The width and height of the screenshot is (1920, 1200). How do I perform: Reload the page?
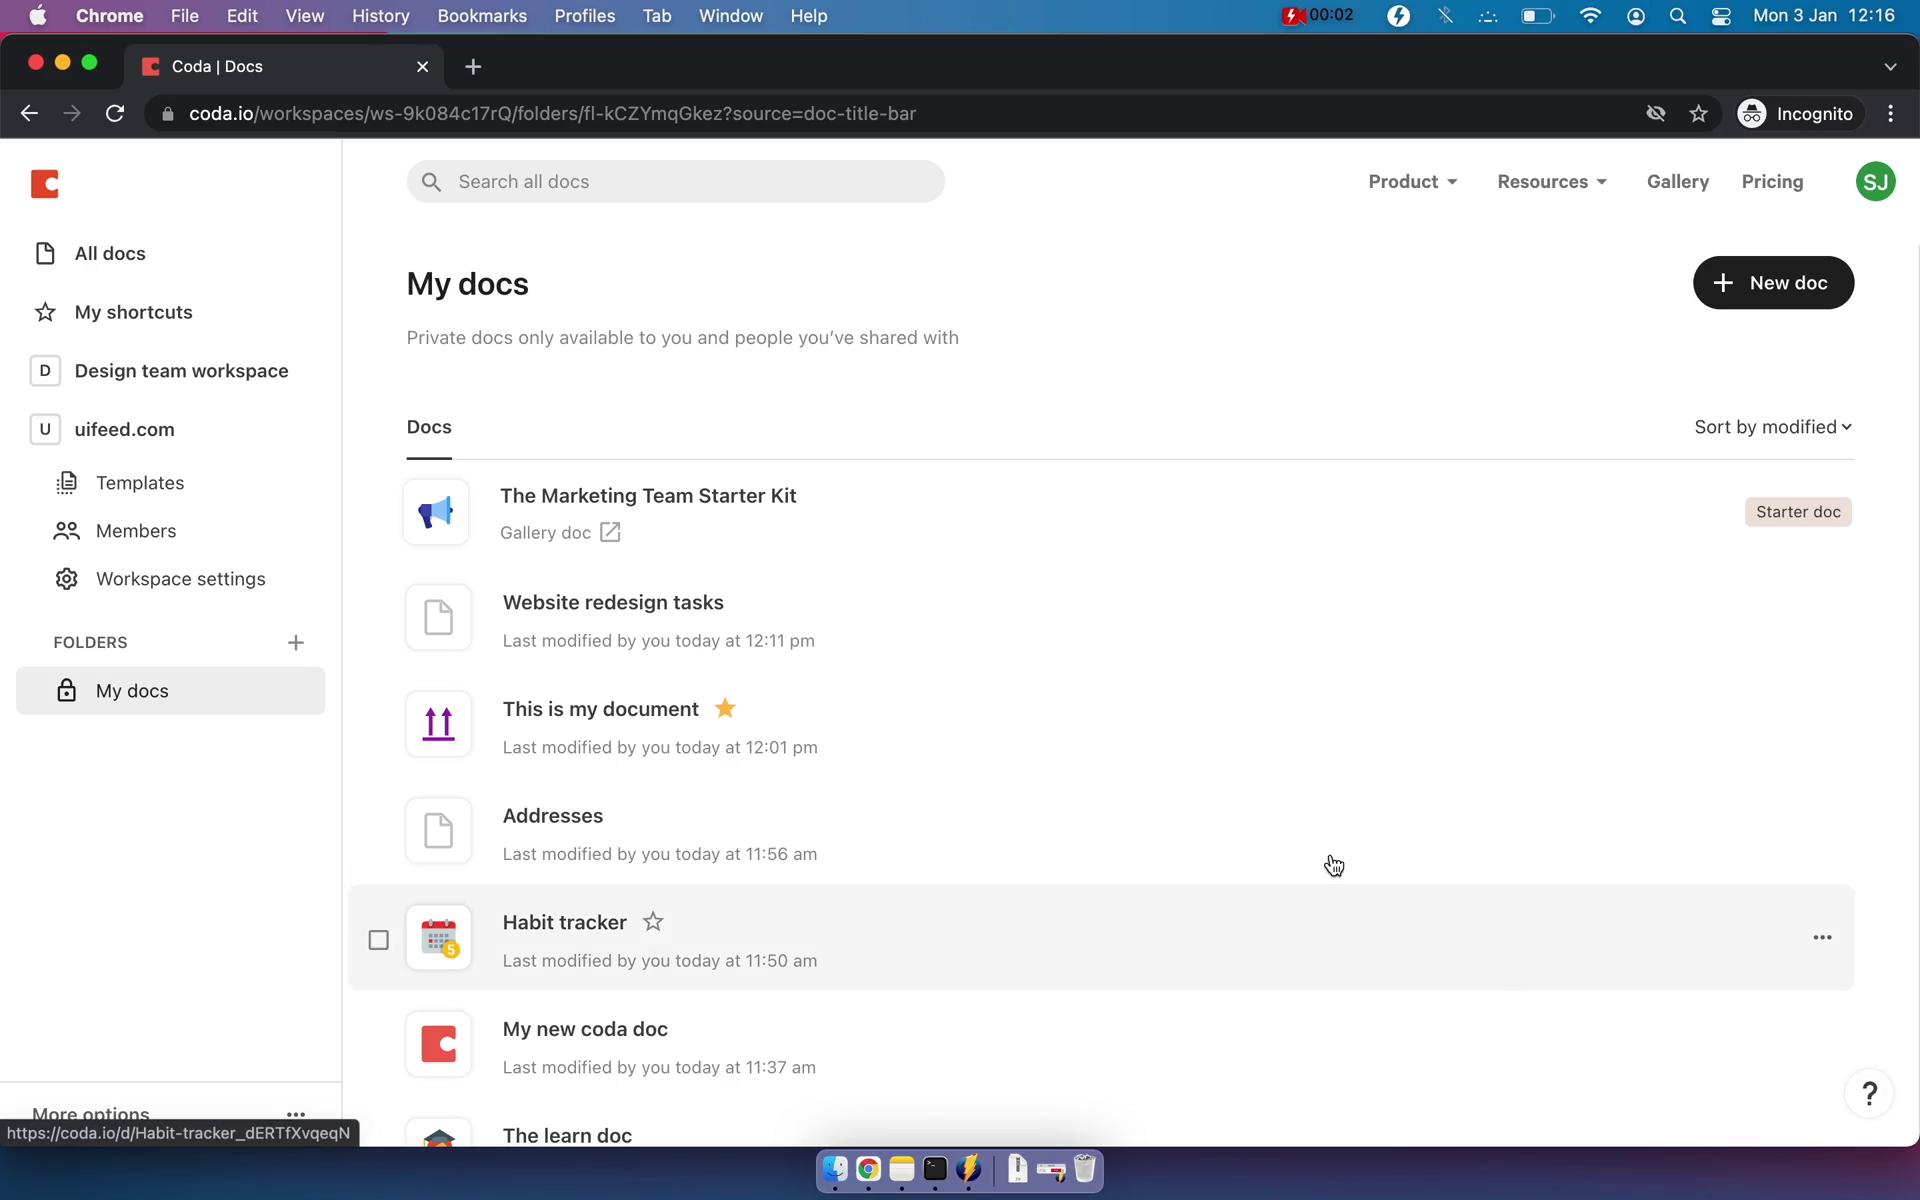pyautogui.click(x=115, y=113)
